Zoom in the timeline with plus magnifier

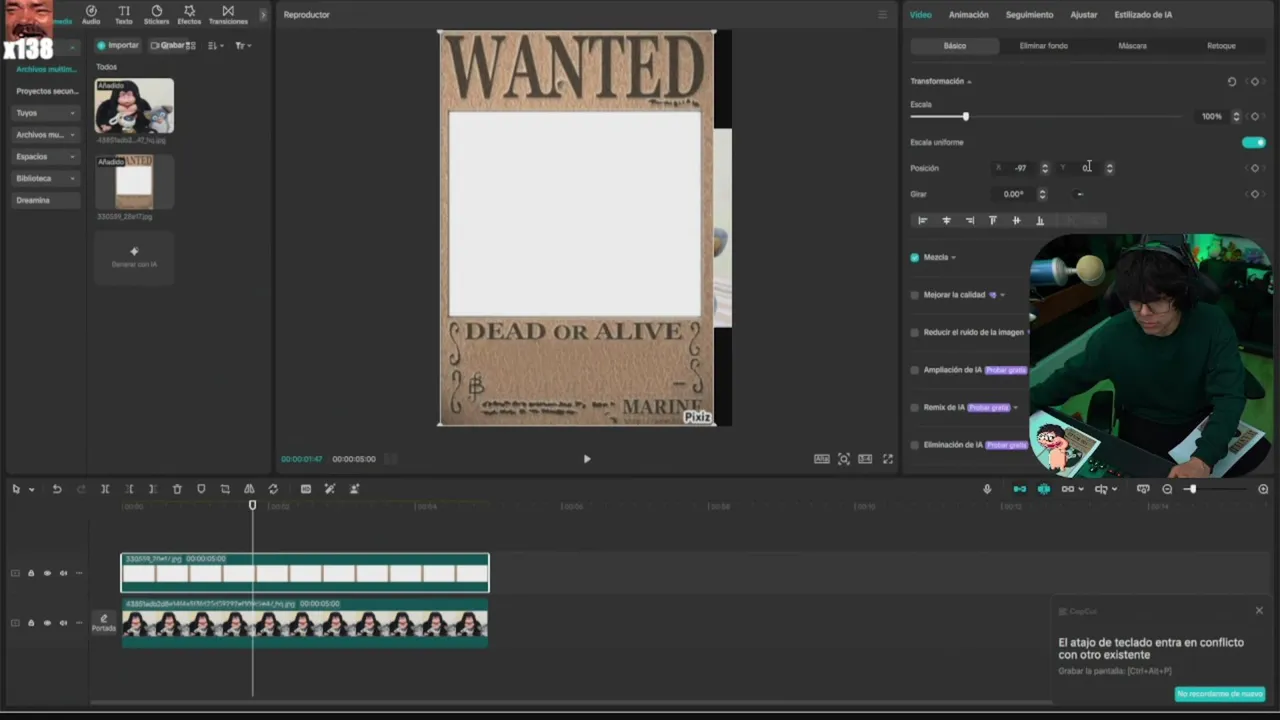pos(1263,489)
